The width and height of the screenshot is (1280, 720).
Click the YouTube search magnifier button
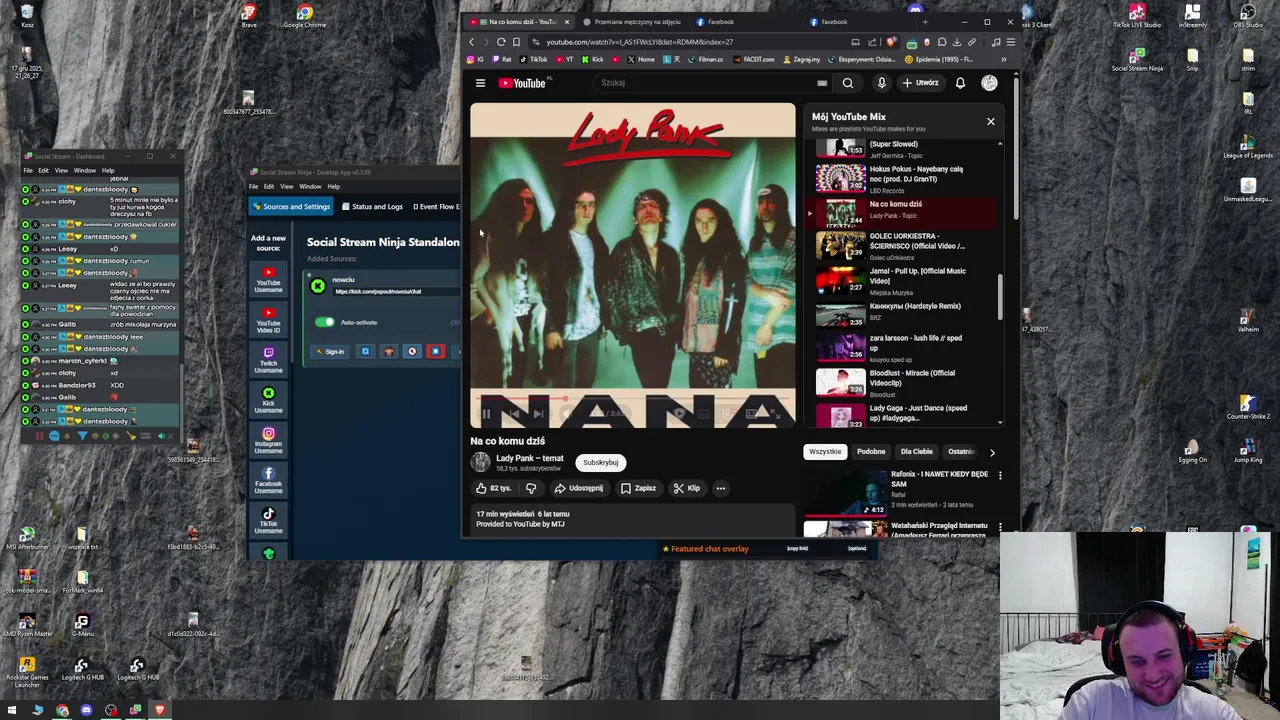click(848, 83)
